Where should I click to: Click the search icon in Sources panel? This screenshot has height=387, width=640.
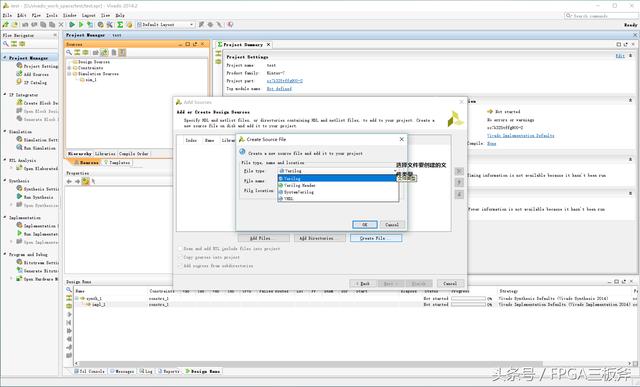tap(69, 52)
